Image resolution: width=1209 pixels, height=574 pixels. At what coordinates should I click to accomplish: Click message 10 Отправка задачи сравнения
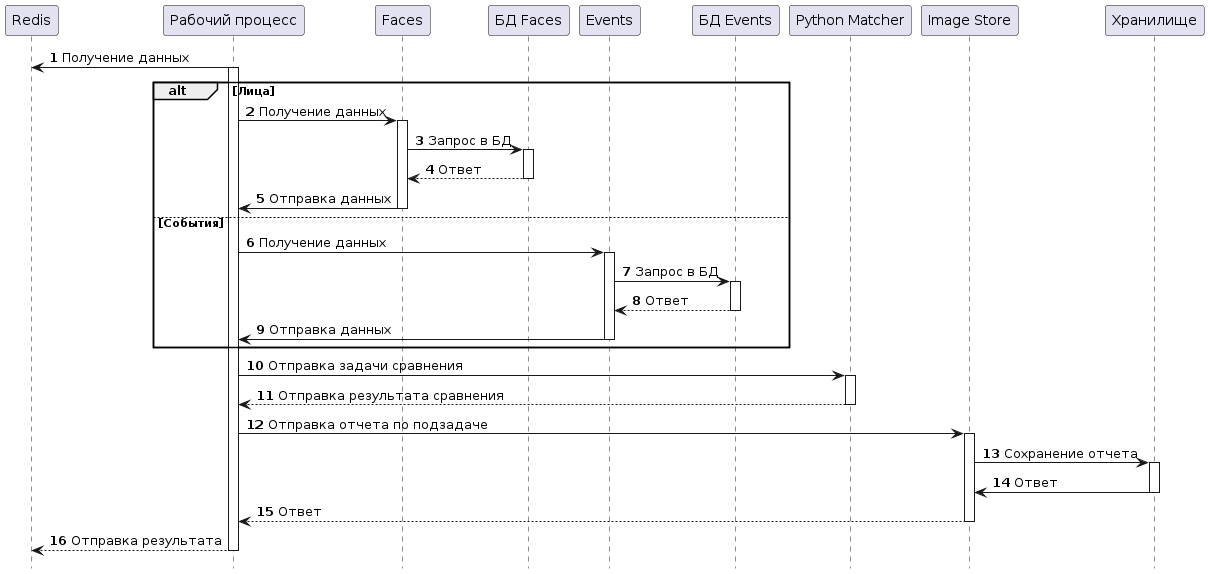pyautogui.click(x=354, y=367)
